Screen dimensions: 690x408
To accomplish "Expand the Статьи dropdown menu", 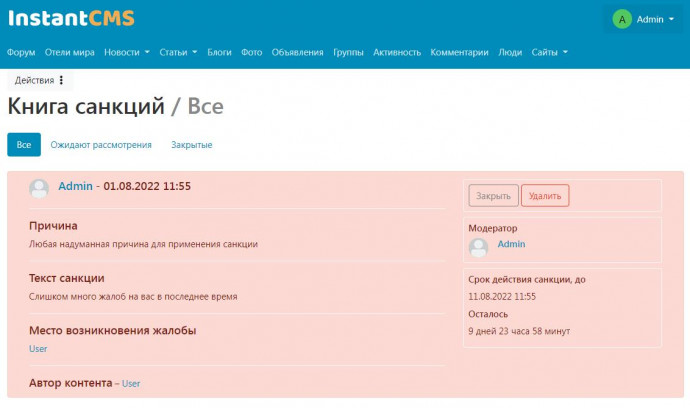I will 178,52.
